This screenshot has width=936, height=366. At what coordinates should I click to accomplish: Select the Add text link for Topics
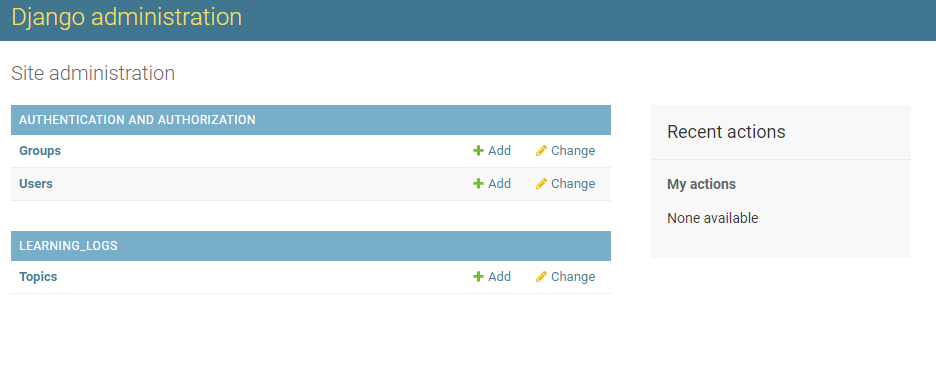(x=500, y=277)
